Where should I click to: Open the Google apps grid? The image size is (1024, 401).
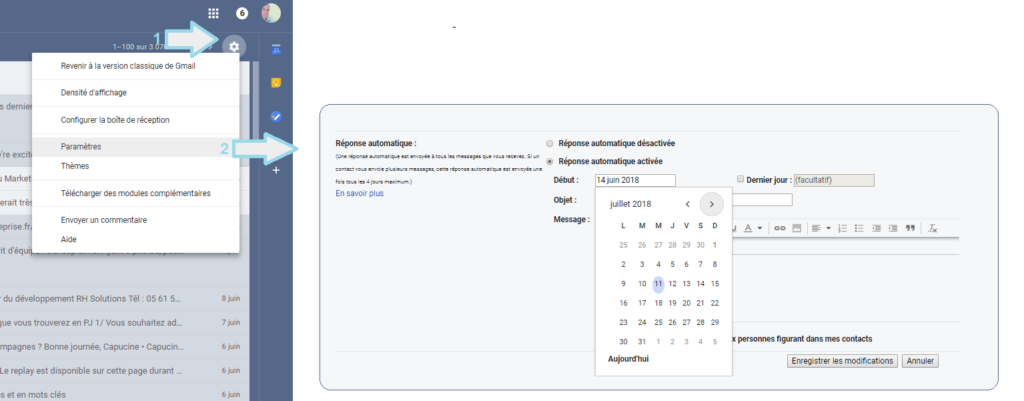pos(213,13)
